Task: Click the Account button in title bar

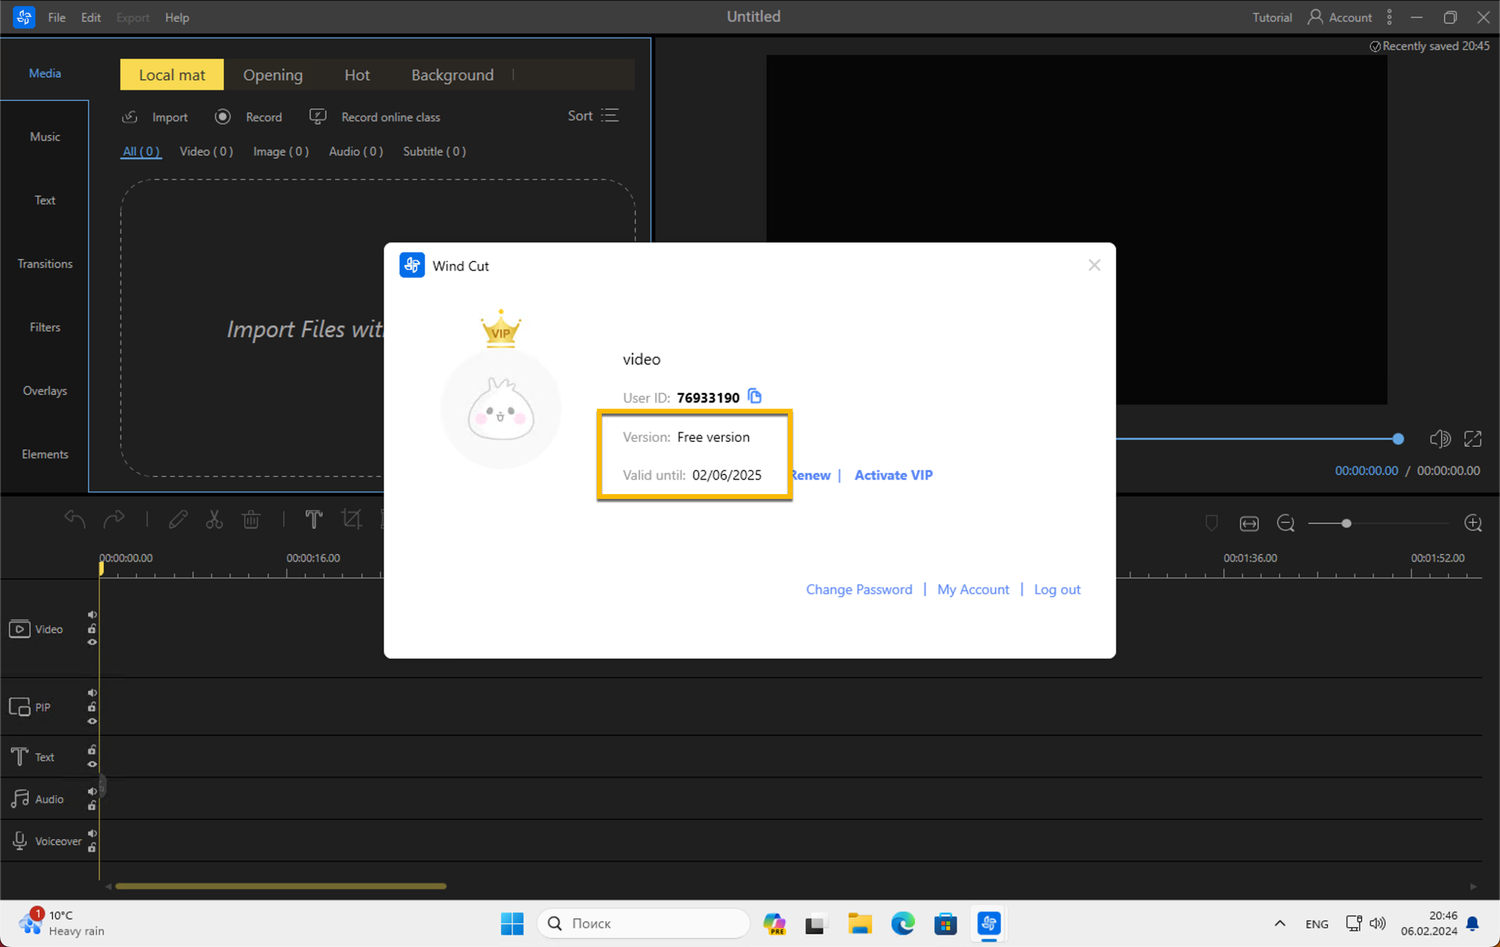Action: click(1340, 17)
